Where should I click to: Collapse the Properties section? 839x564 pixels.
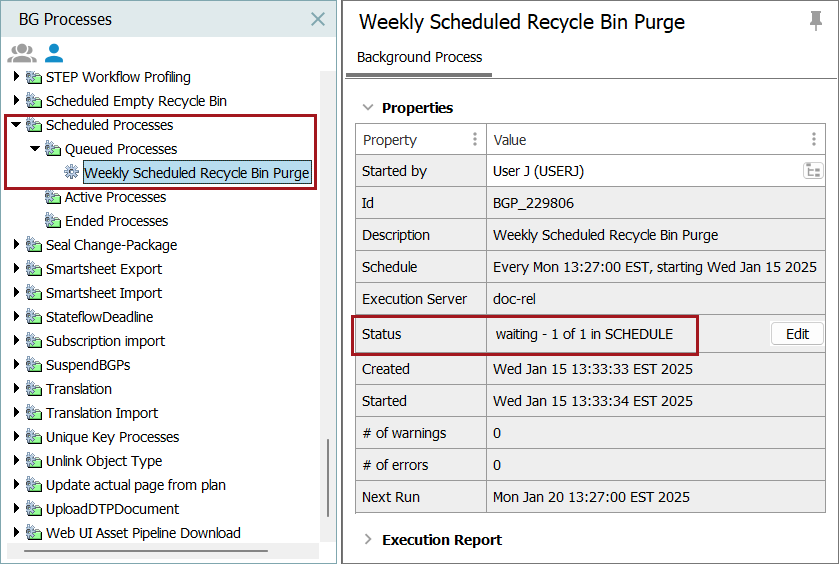click(x=368, y=107)
